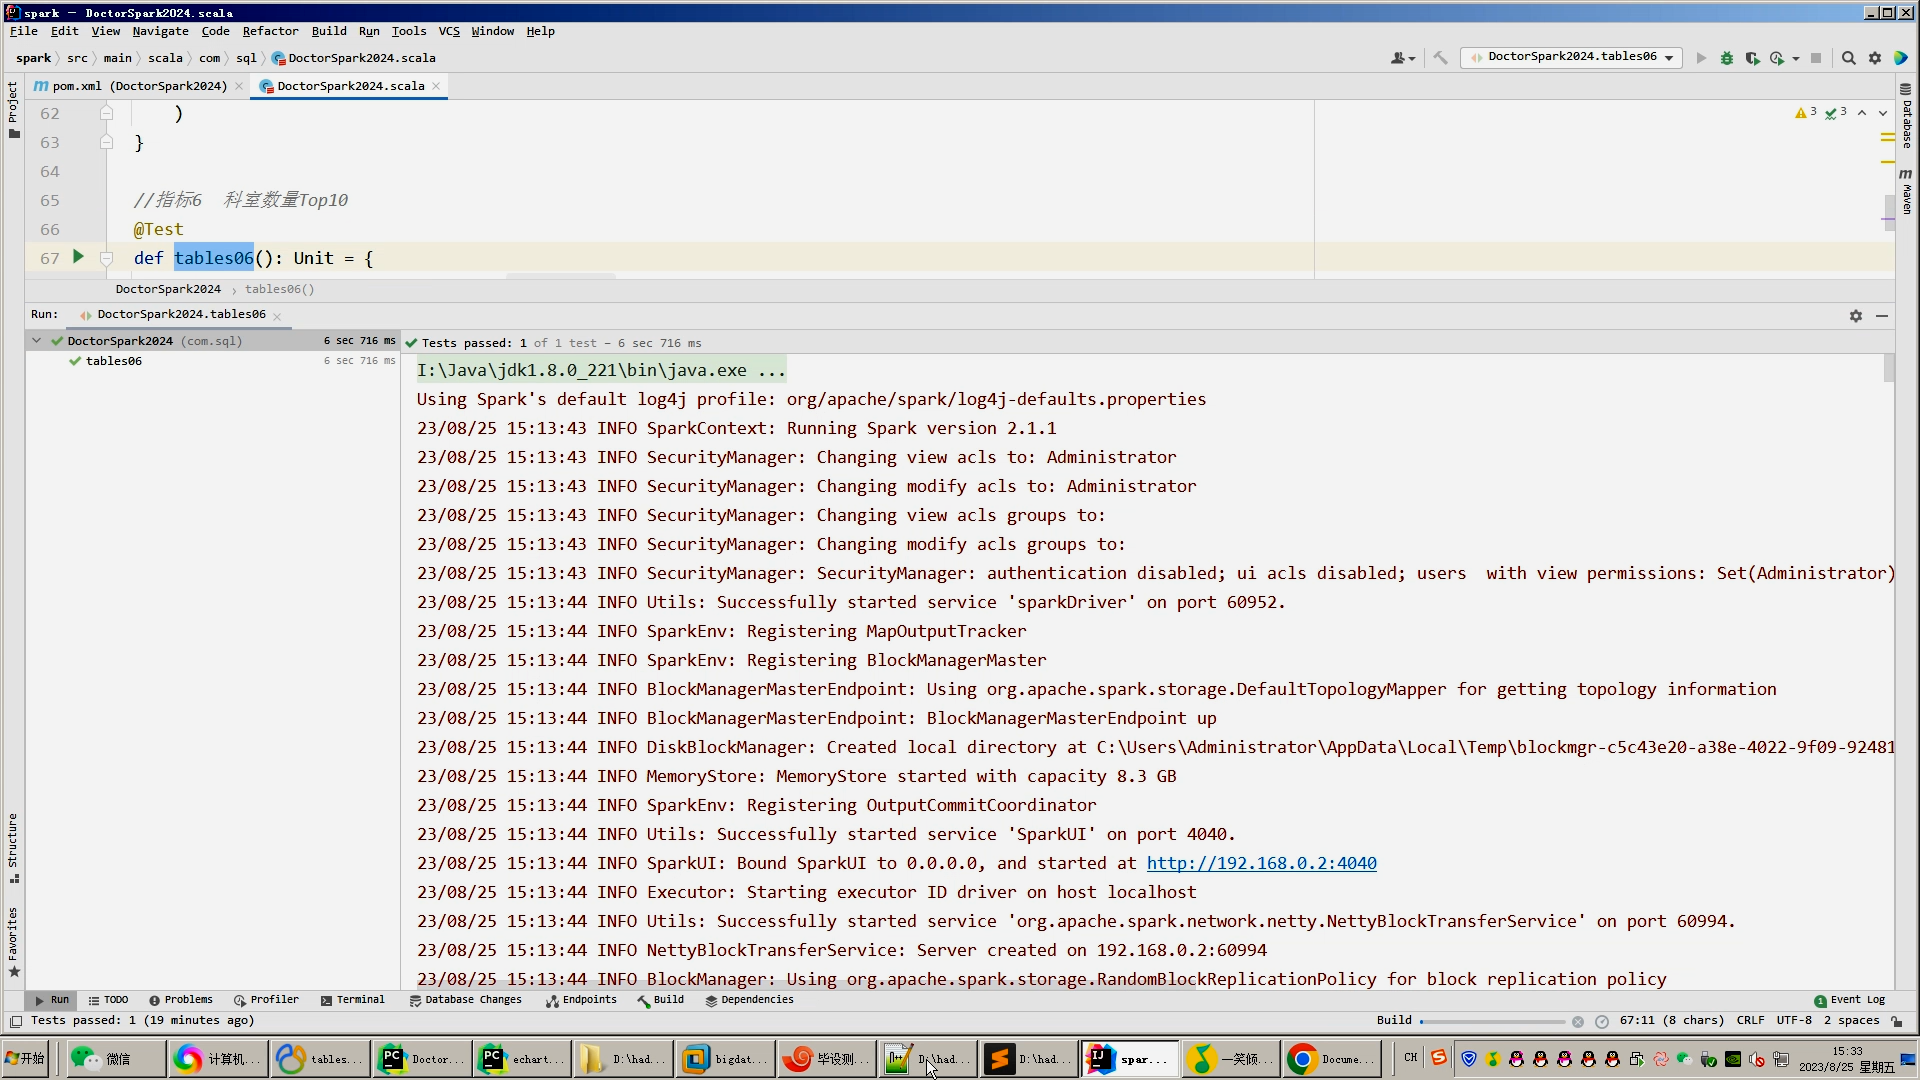This screenshot has height=1080, width=1920.
Task: Open the Event Log button
Action: tap(1849, 1000)
